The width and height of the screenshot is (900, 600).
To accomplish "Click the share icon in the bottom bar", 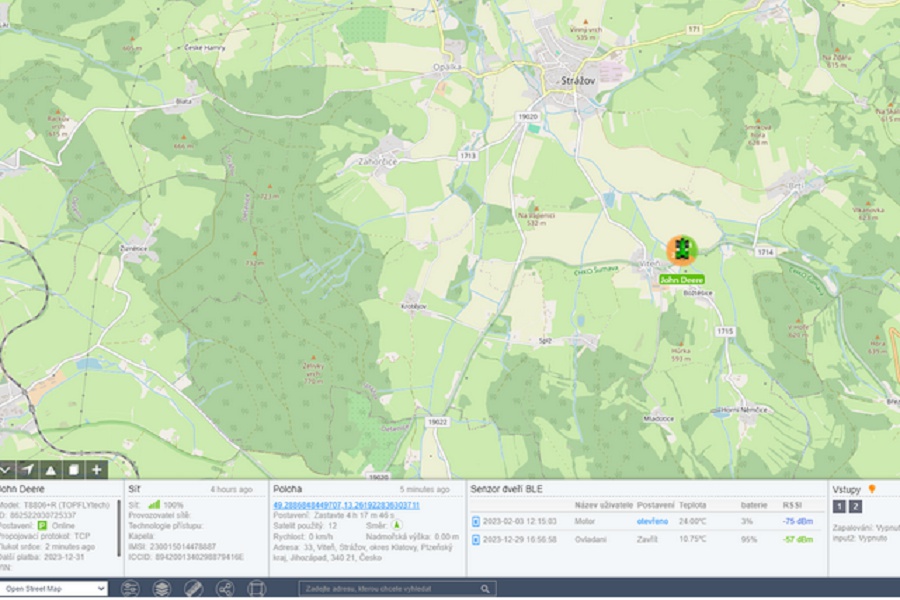I will click(226, 588).
